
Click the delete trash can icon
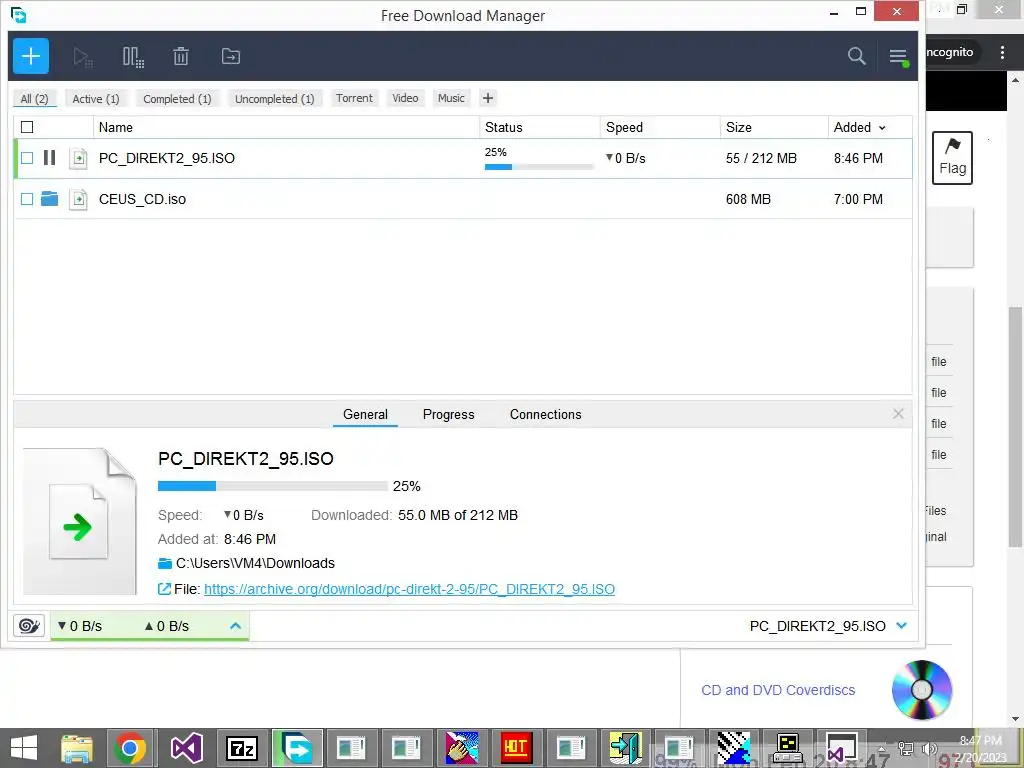click(x=181, y=57)
